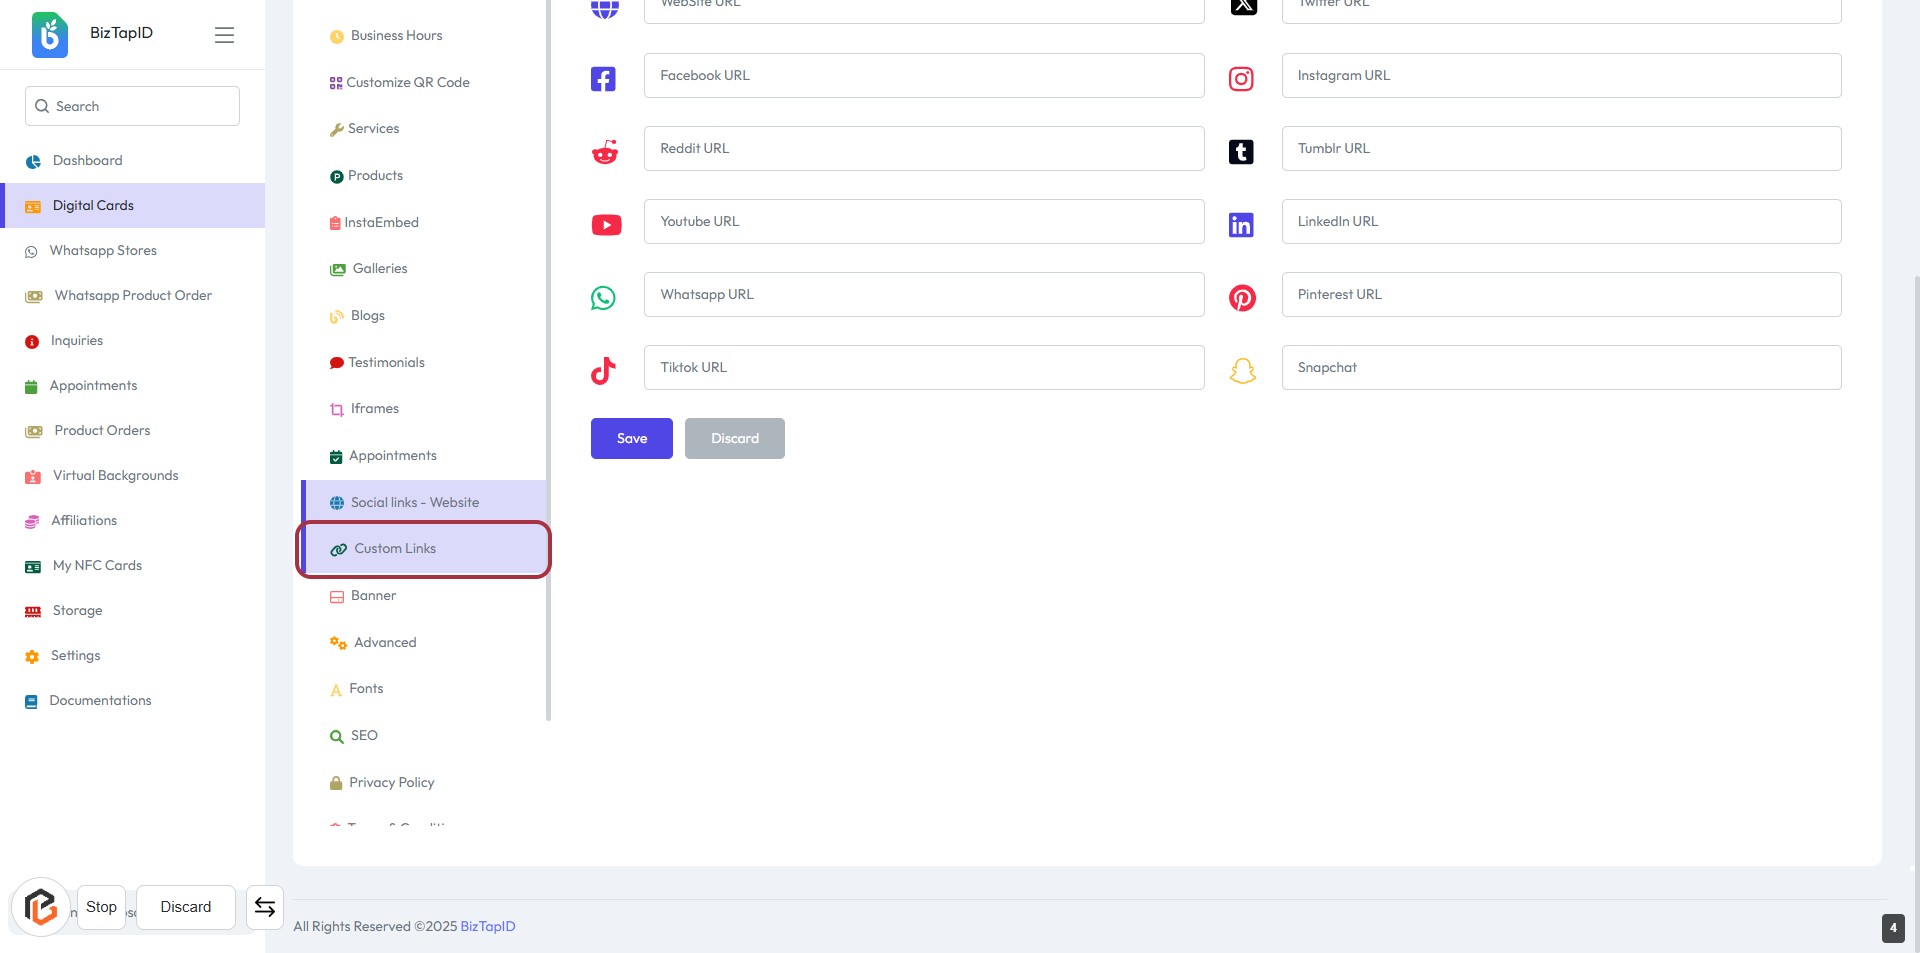Open Digital Cards in sidebar

93,205
